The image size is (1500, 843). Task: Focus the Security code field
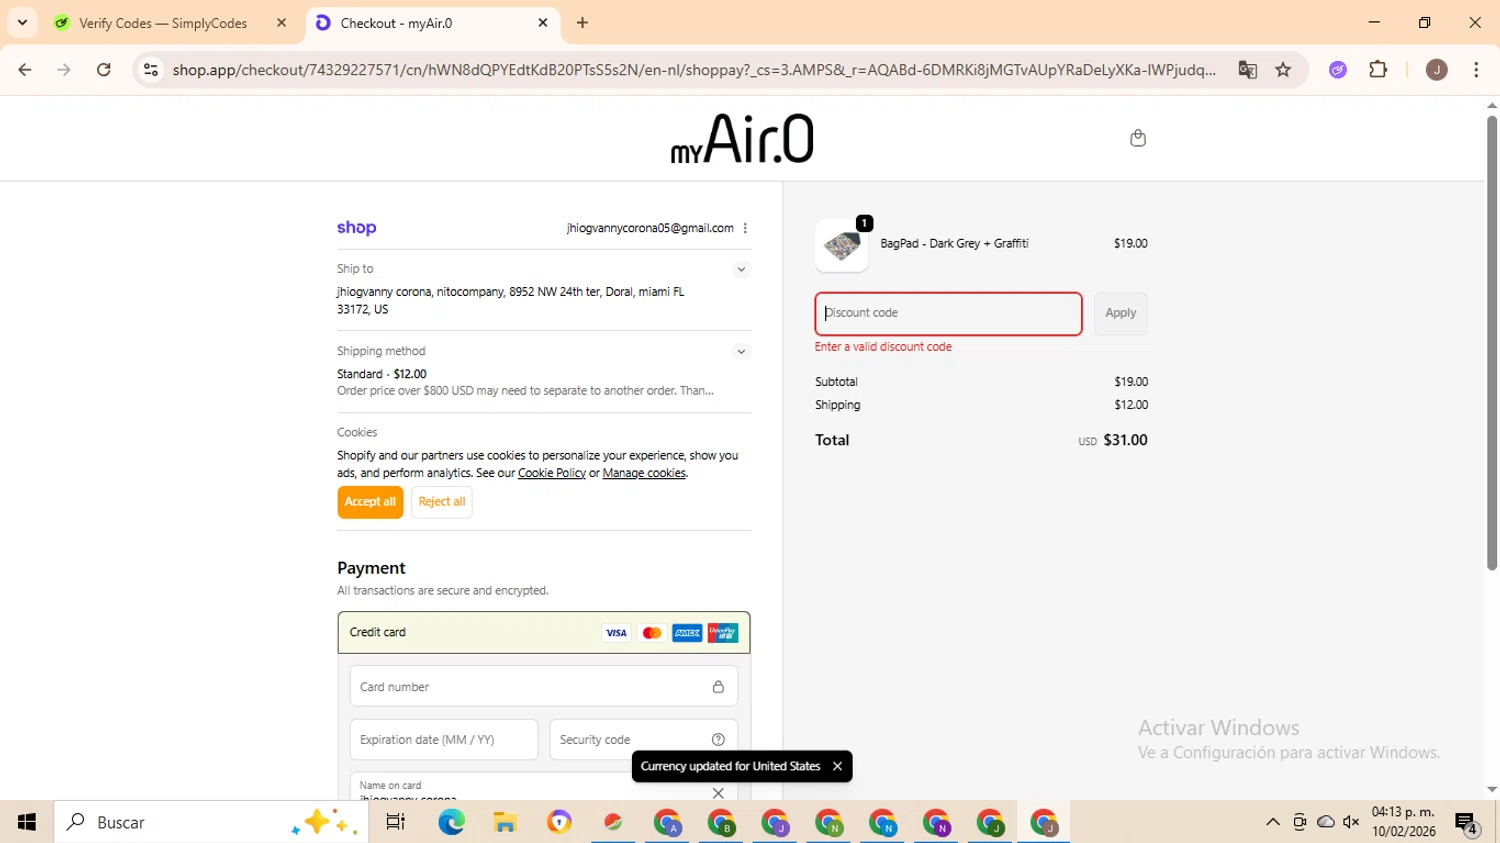(x=644, y=740)
